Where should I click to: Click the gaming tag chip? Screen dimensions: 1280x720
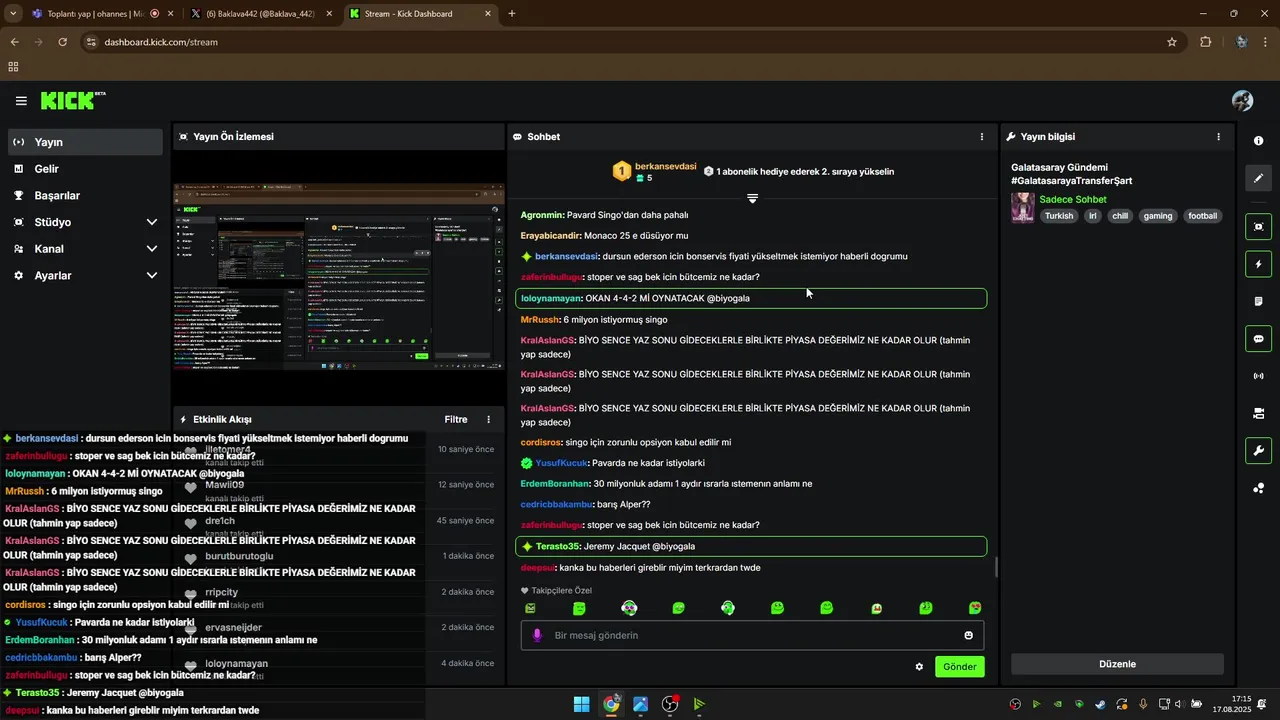tap(1158, 216)
